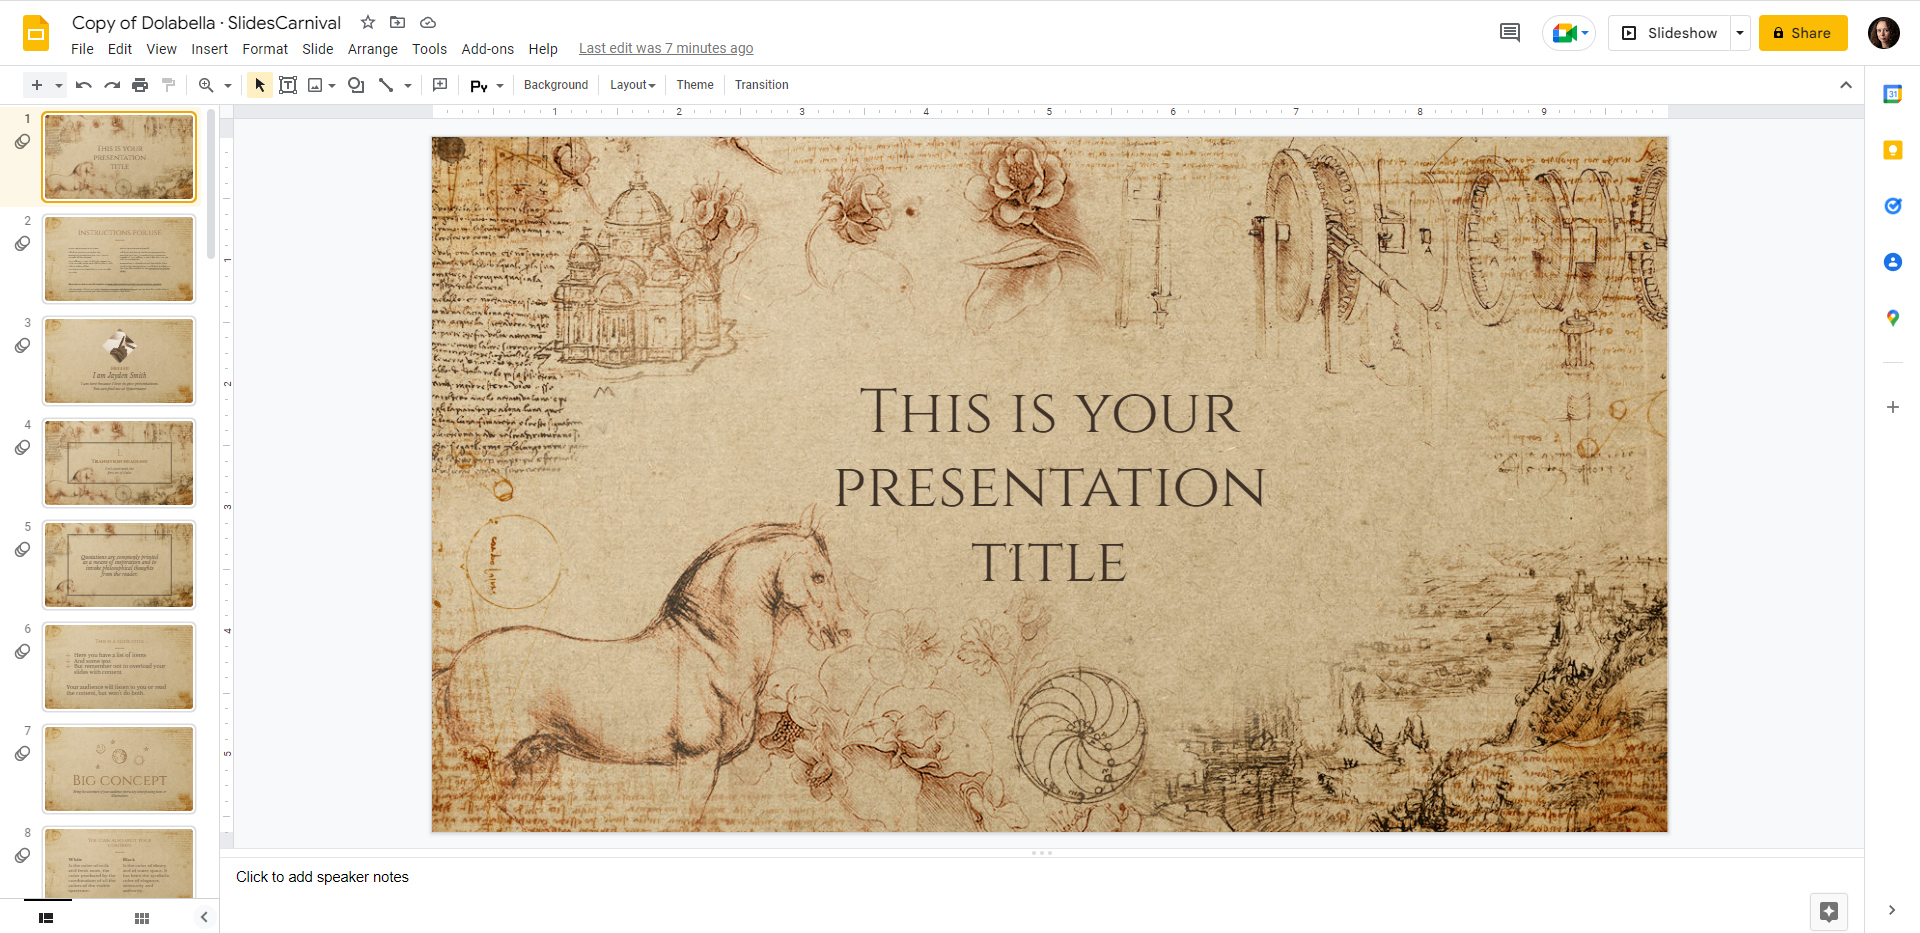Start a Google Meet call
The height and width of the screenshot is (933, 1920).
point(1569,33)
